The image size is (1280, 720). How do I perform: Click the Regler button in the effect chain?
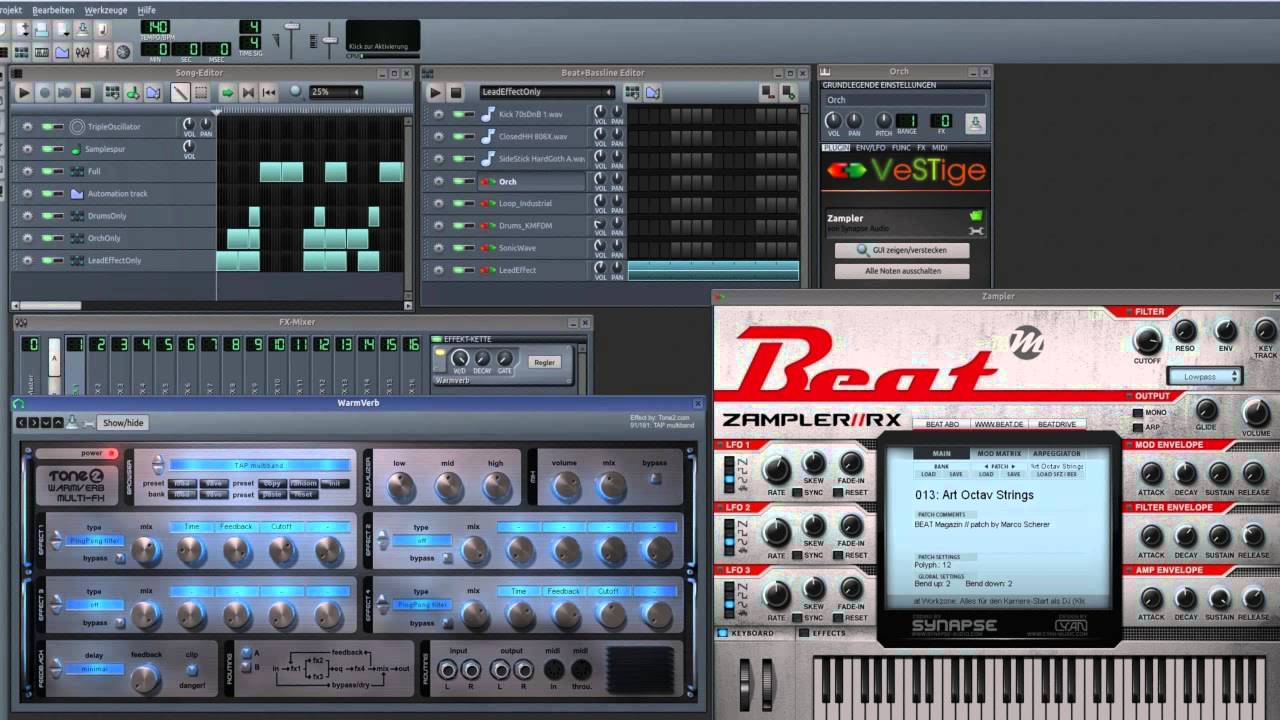[545, 362]
